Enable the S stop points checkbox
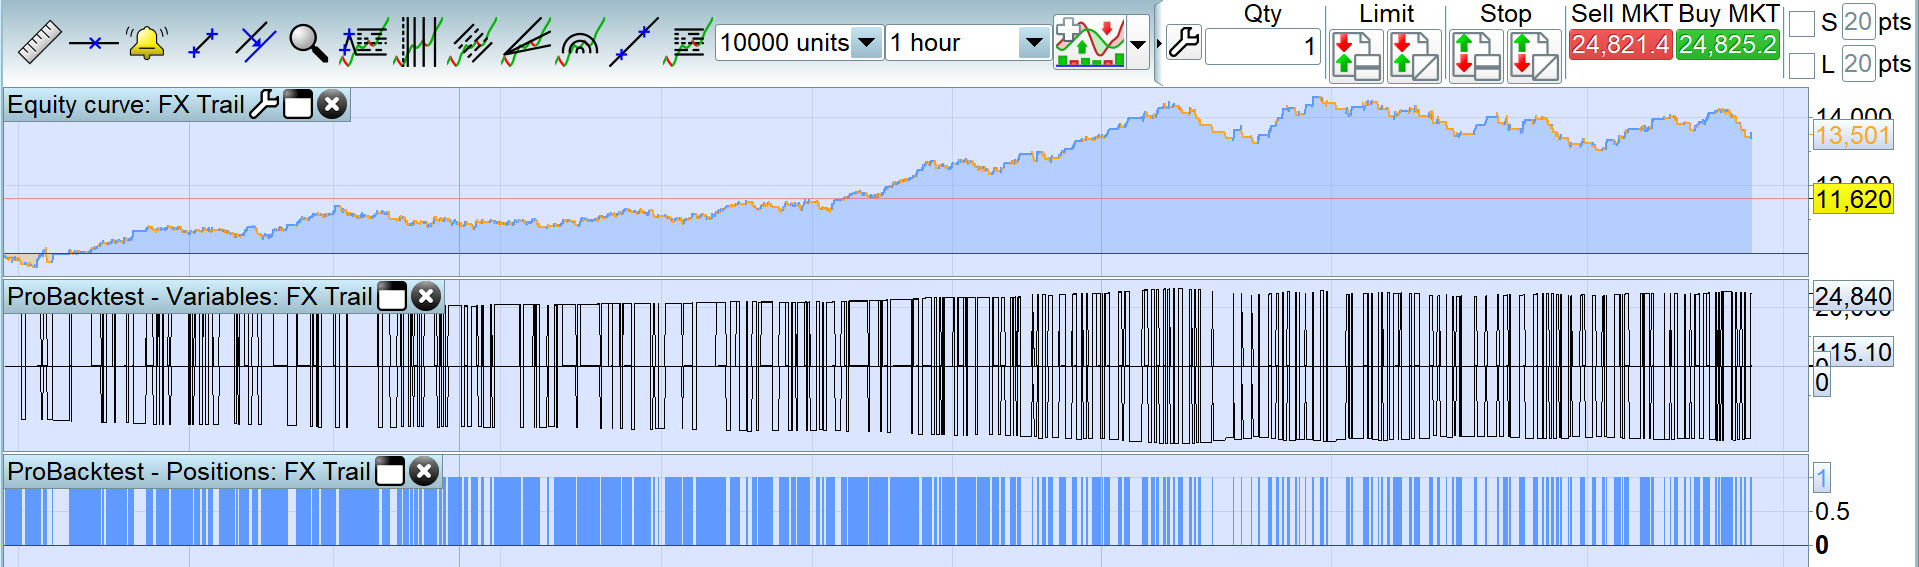 pos(1801,23)
